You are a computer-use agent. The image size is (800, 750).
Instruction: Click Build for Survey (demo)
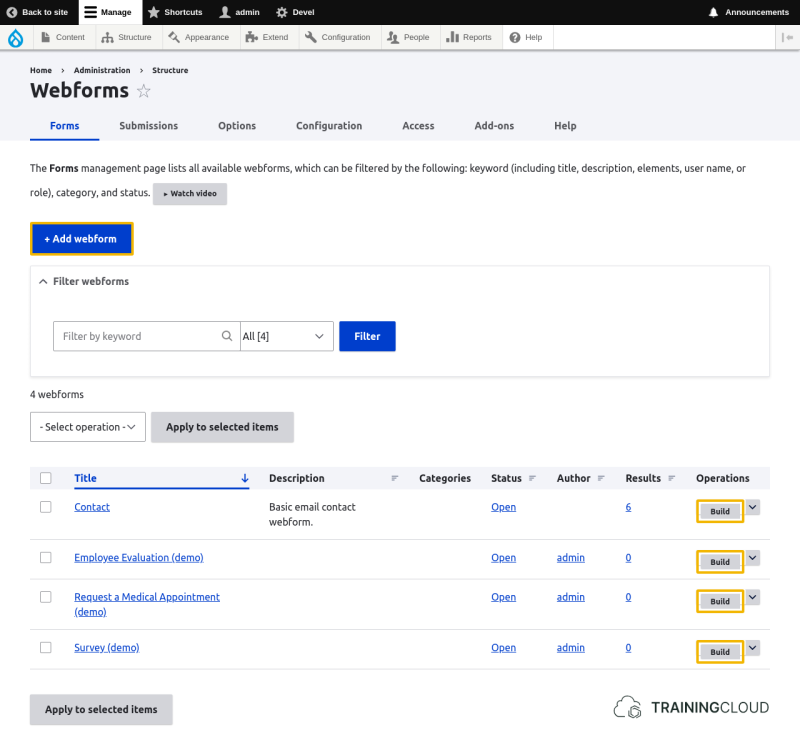720,652
